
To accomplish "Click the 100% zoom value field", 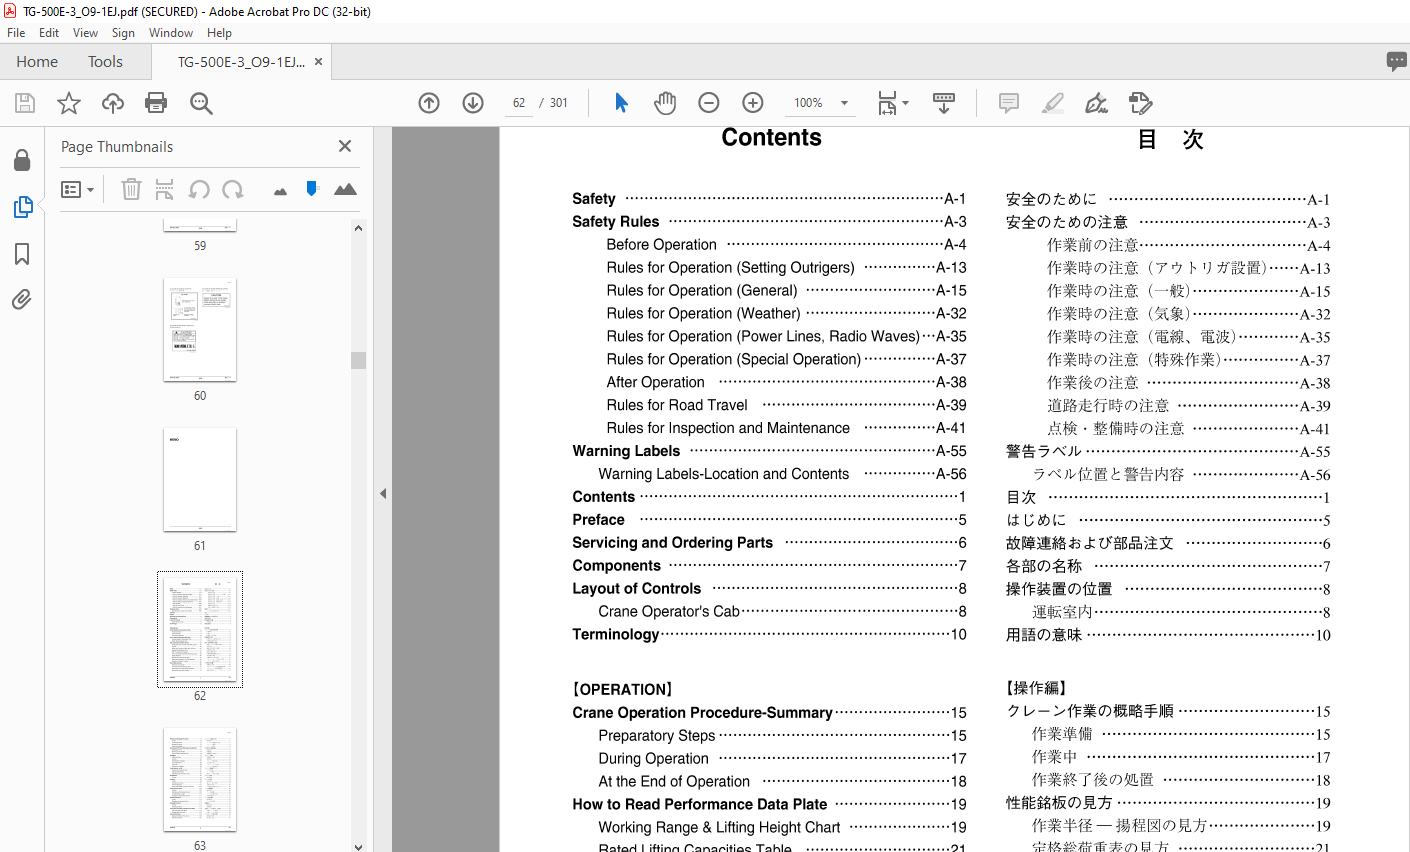I will pos(808,103).
